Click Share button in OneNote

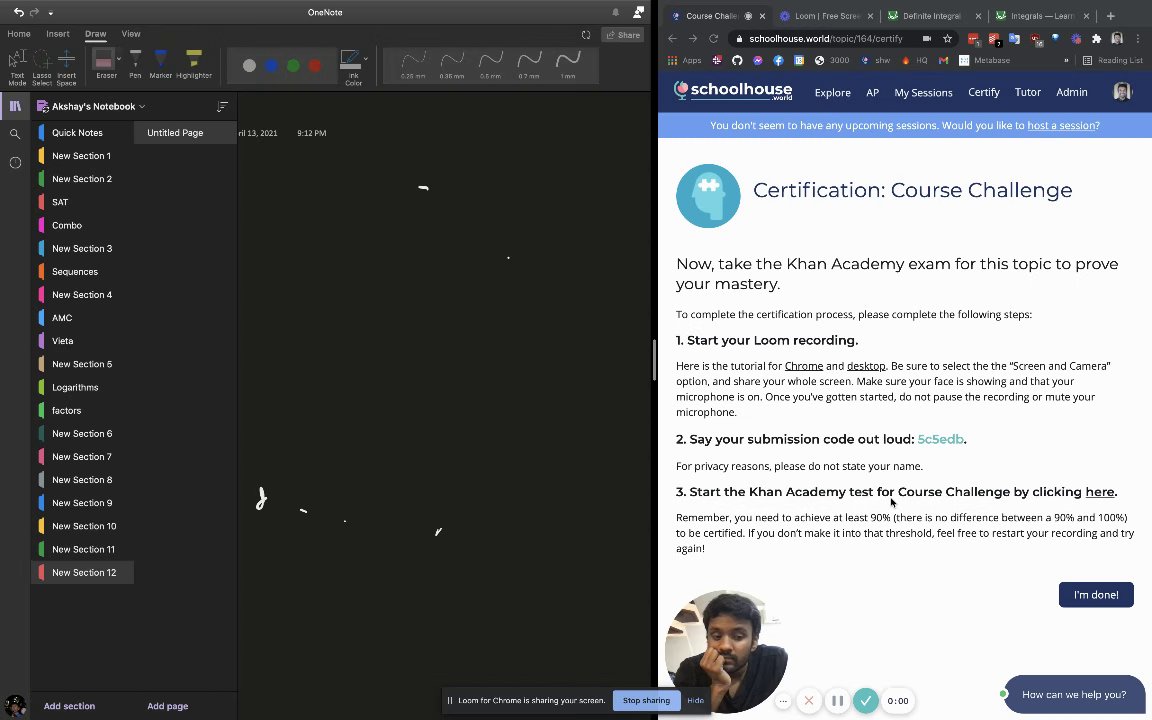click(623, 35)
